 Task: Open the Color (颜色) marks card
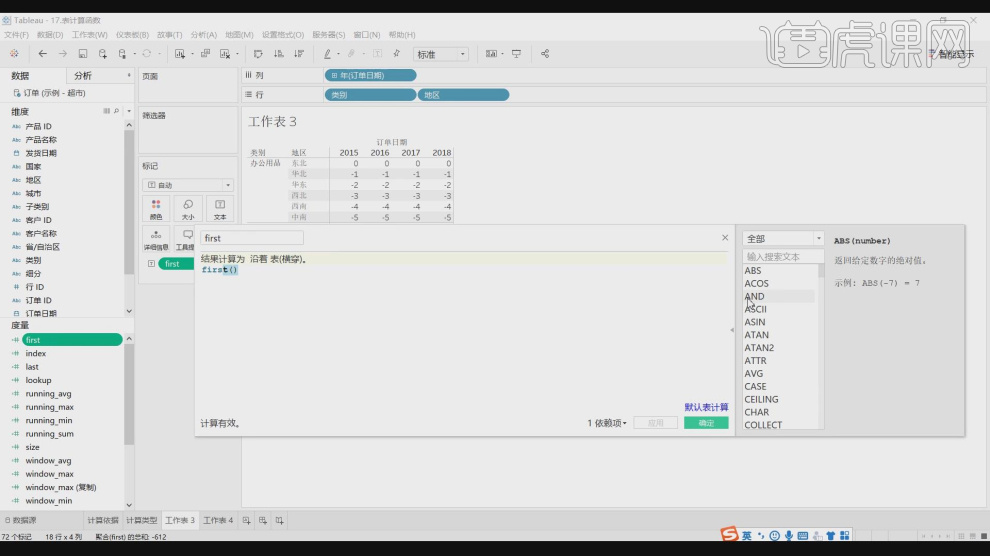pos(156,209)
